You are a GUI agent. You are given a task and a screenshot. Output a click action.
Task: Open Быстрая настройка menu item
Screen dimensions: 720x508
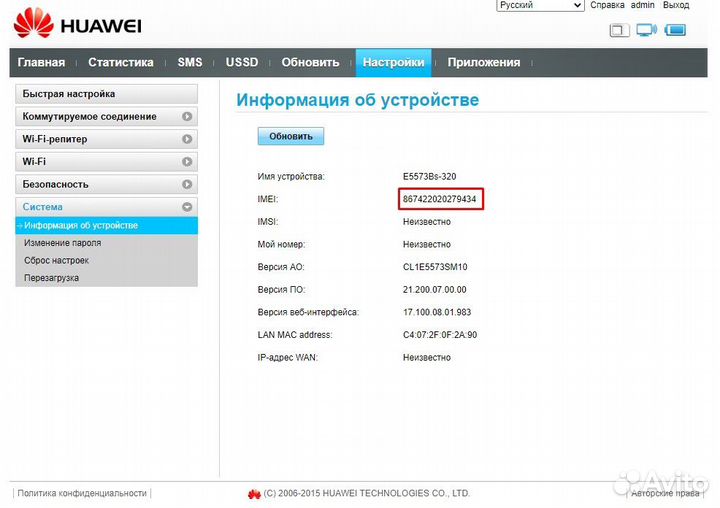click(107, 94)
